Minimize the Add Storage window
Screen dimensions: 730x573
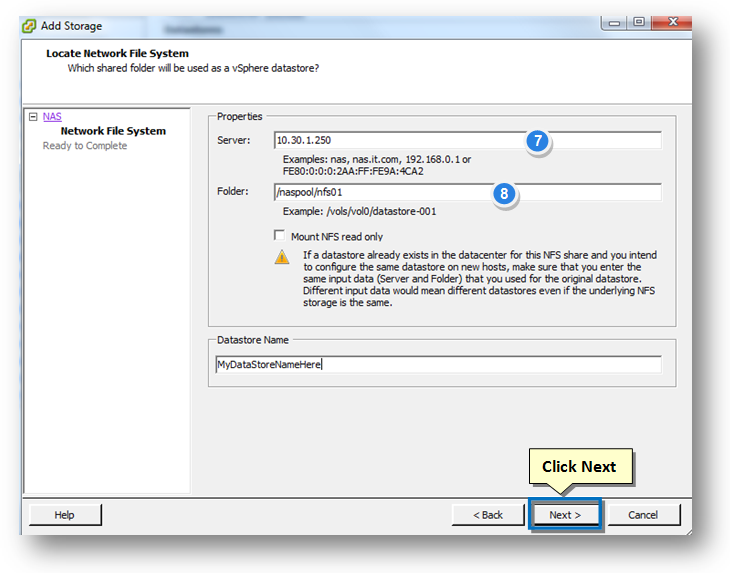(x=614, y=22)
